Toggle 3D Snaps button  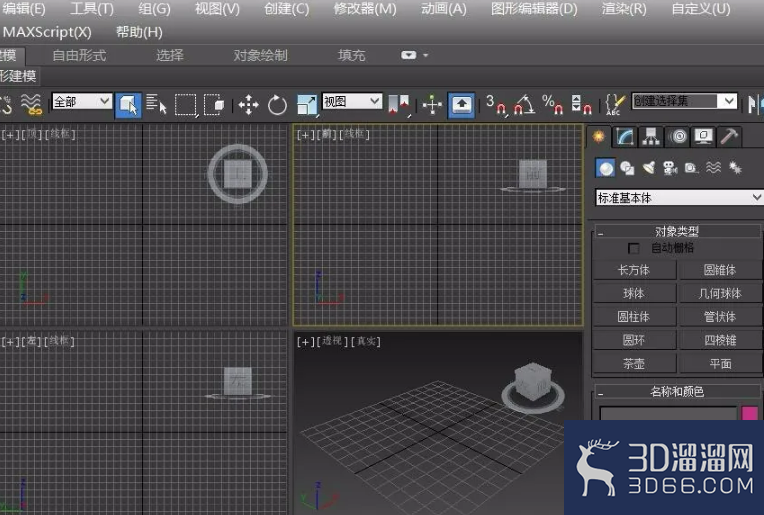point(496,104)
